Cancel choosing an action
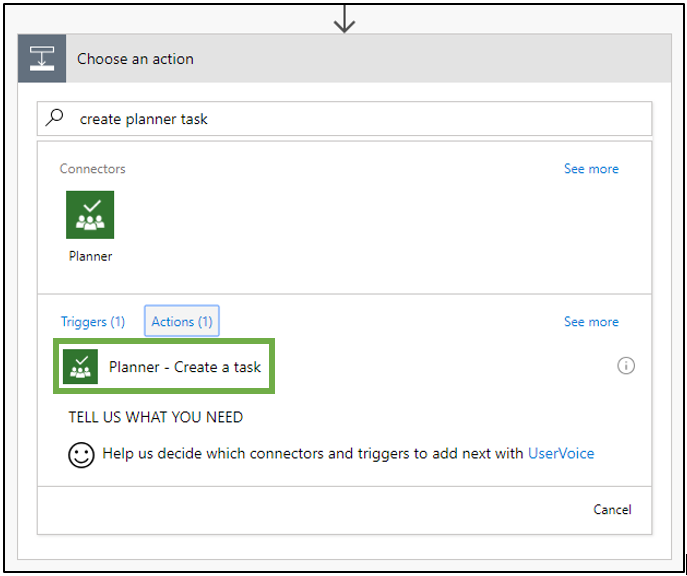687x576 pixels. click(612, 509)
